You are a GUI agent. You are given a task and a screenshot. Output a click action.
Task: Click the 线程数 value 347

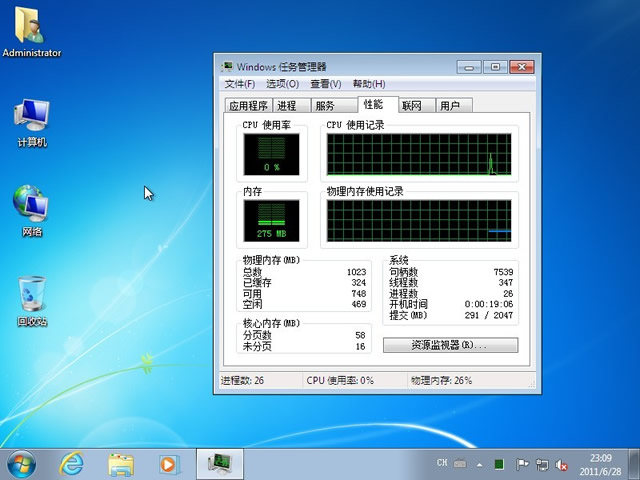(505, 282)
